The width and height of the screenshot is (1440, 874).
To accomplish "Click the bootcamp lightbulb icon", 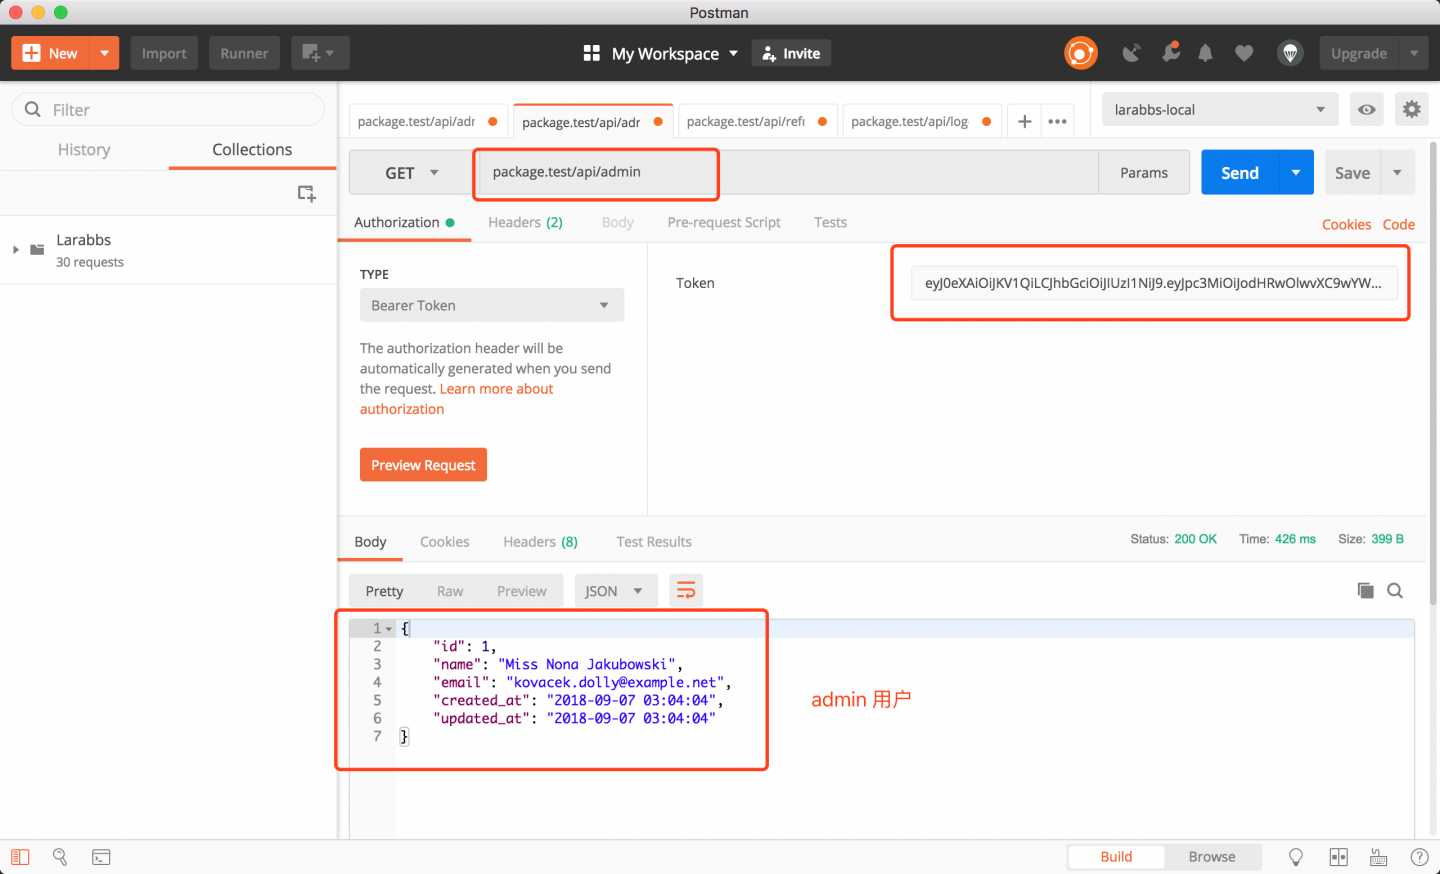I will 1296,857.
